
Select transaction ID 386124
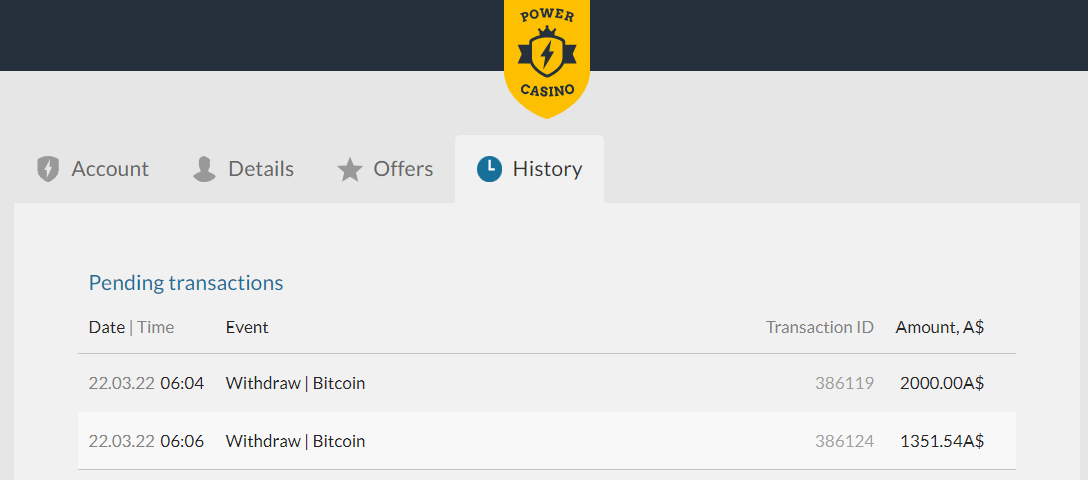[x=844, y=441]
